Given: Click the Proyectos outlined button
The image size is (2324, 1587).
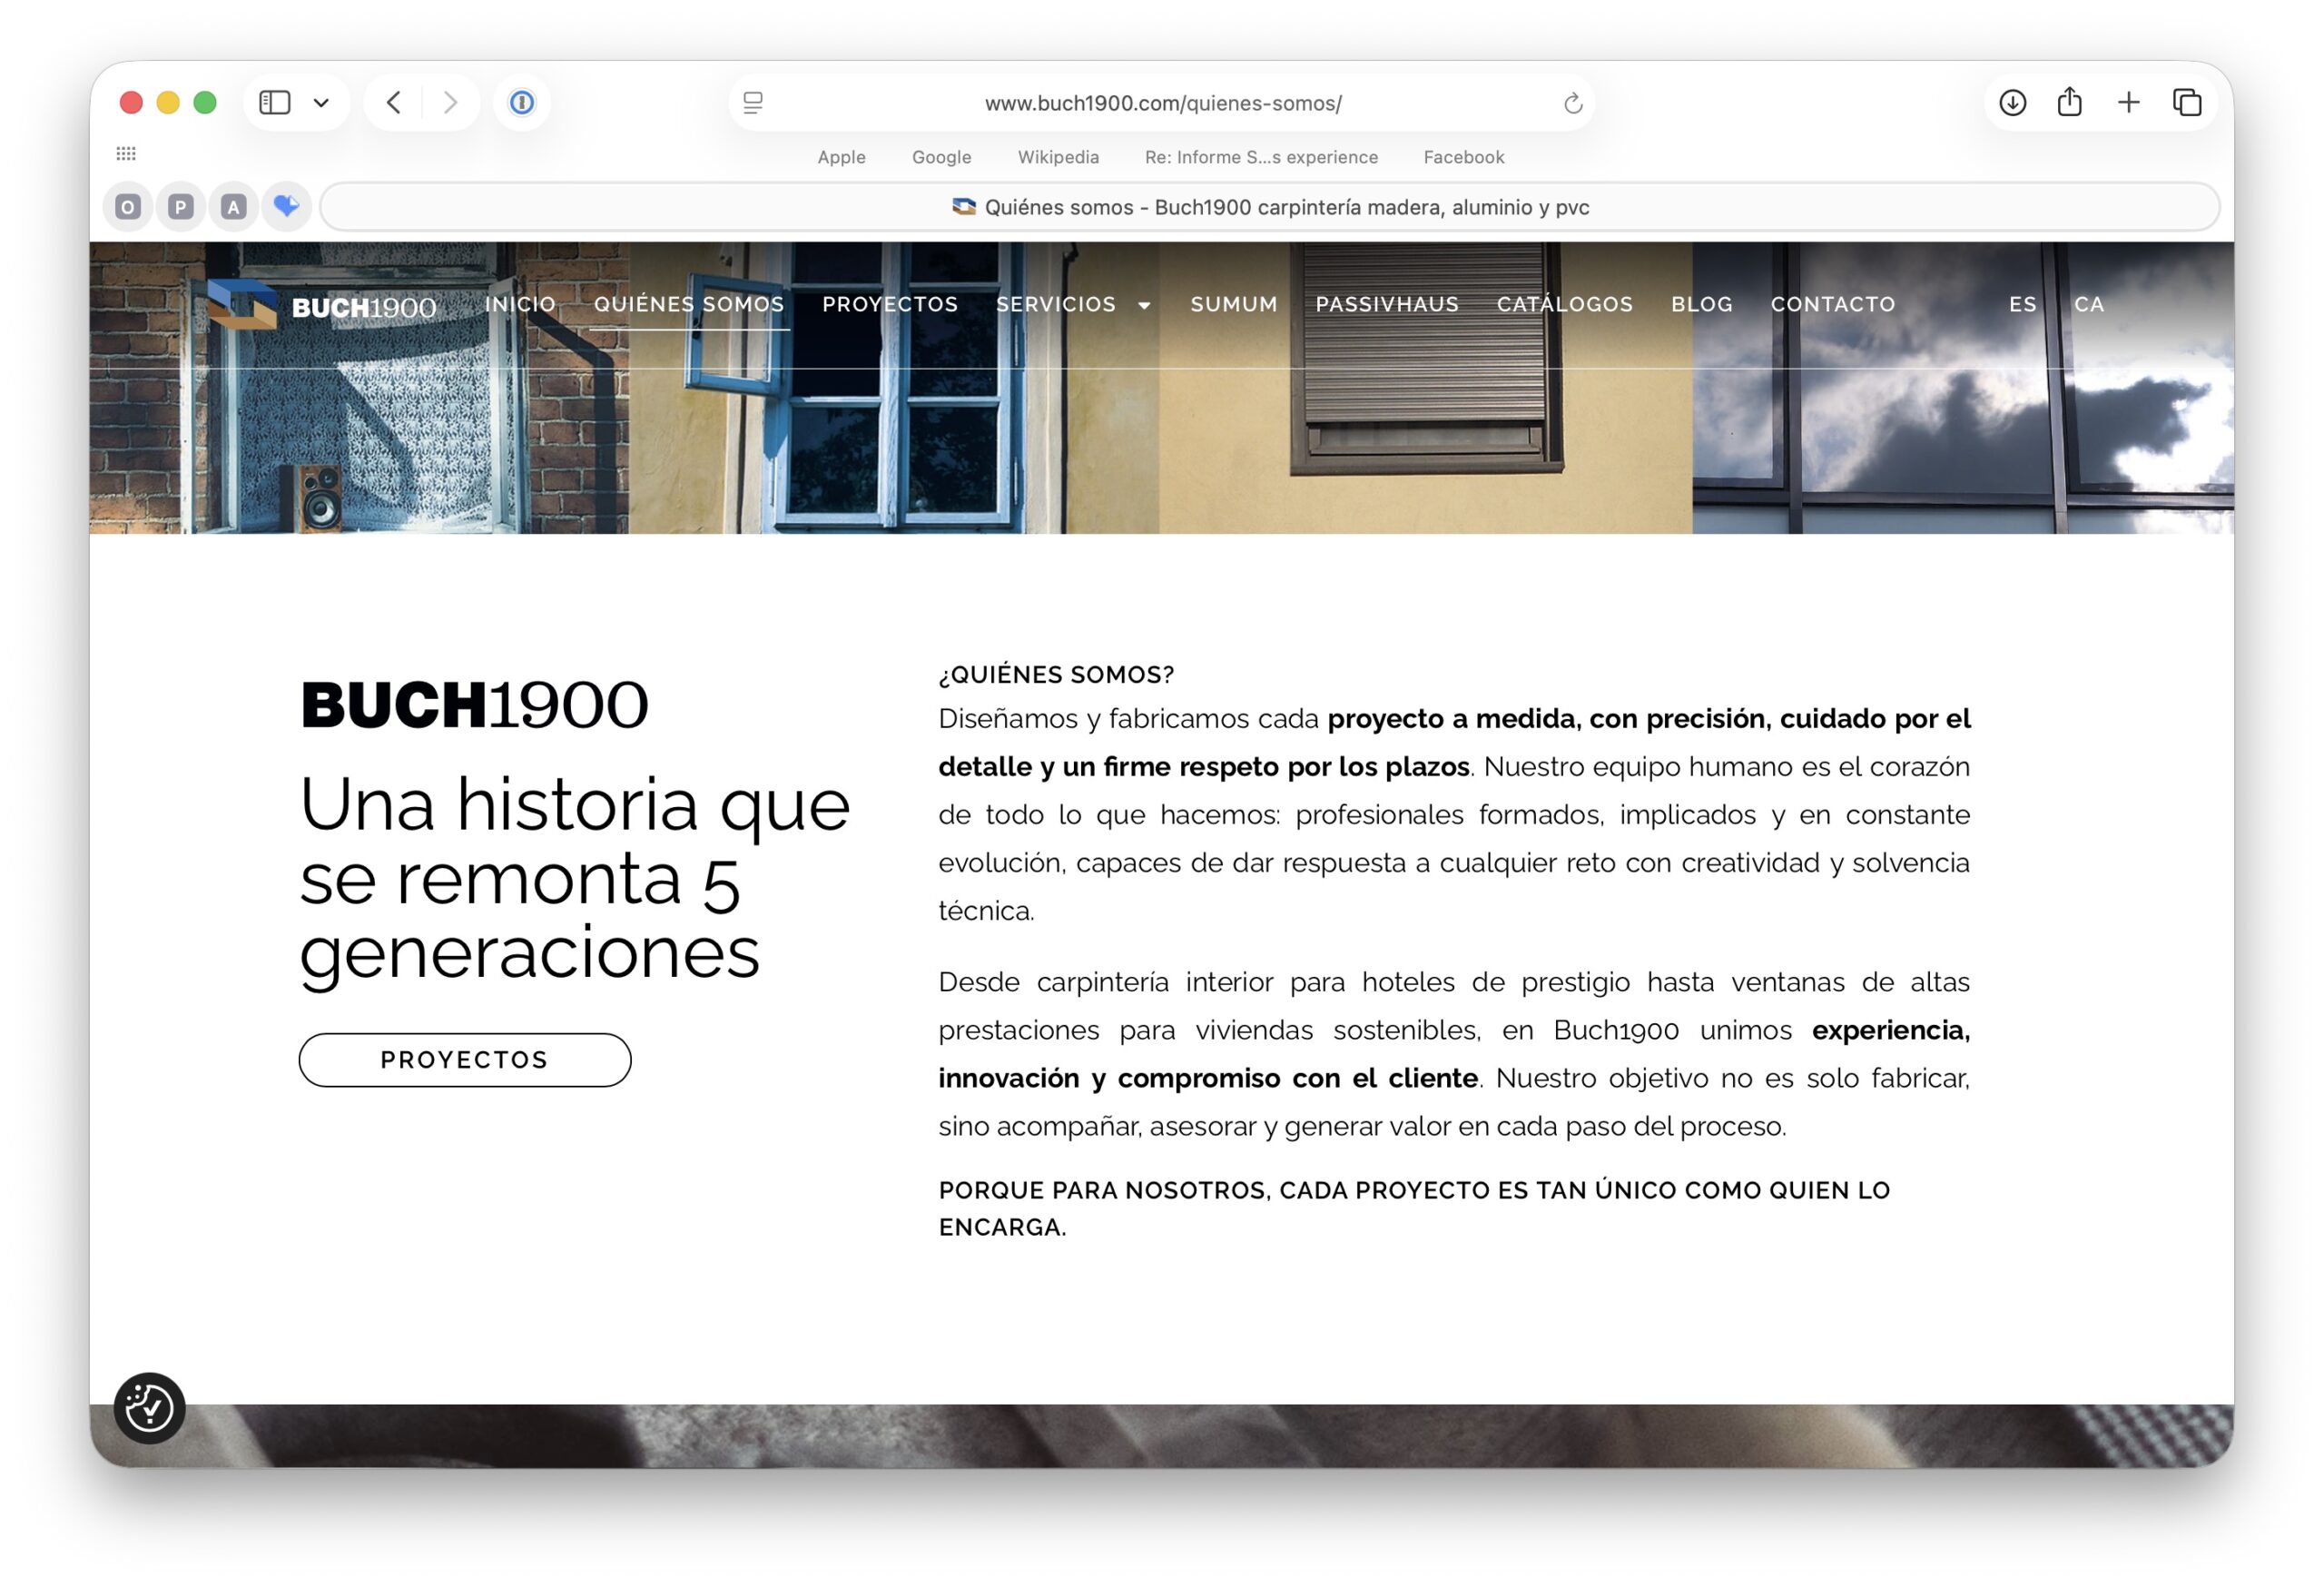Looking at the screenshot, I should 465,1059.
